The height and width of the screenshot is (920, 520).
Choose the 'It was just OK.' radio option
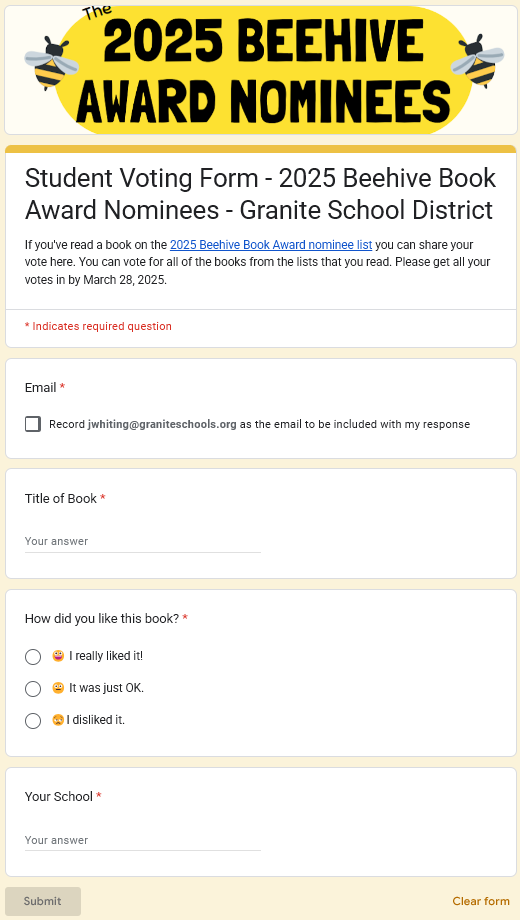click(33, 689)
